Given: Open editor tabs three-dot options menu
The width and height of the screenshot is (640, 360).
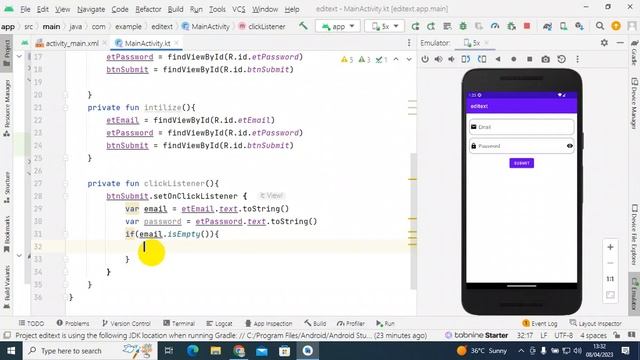Looking at the screenshot, I should 409,43.
